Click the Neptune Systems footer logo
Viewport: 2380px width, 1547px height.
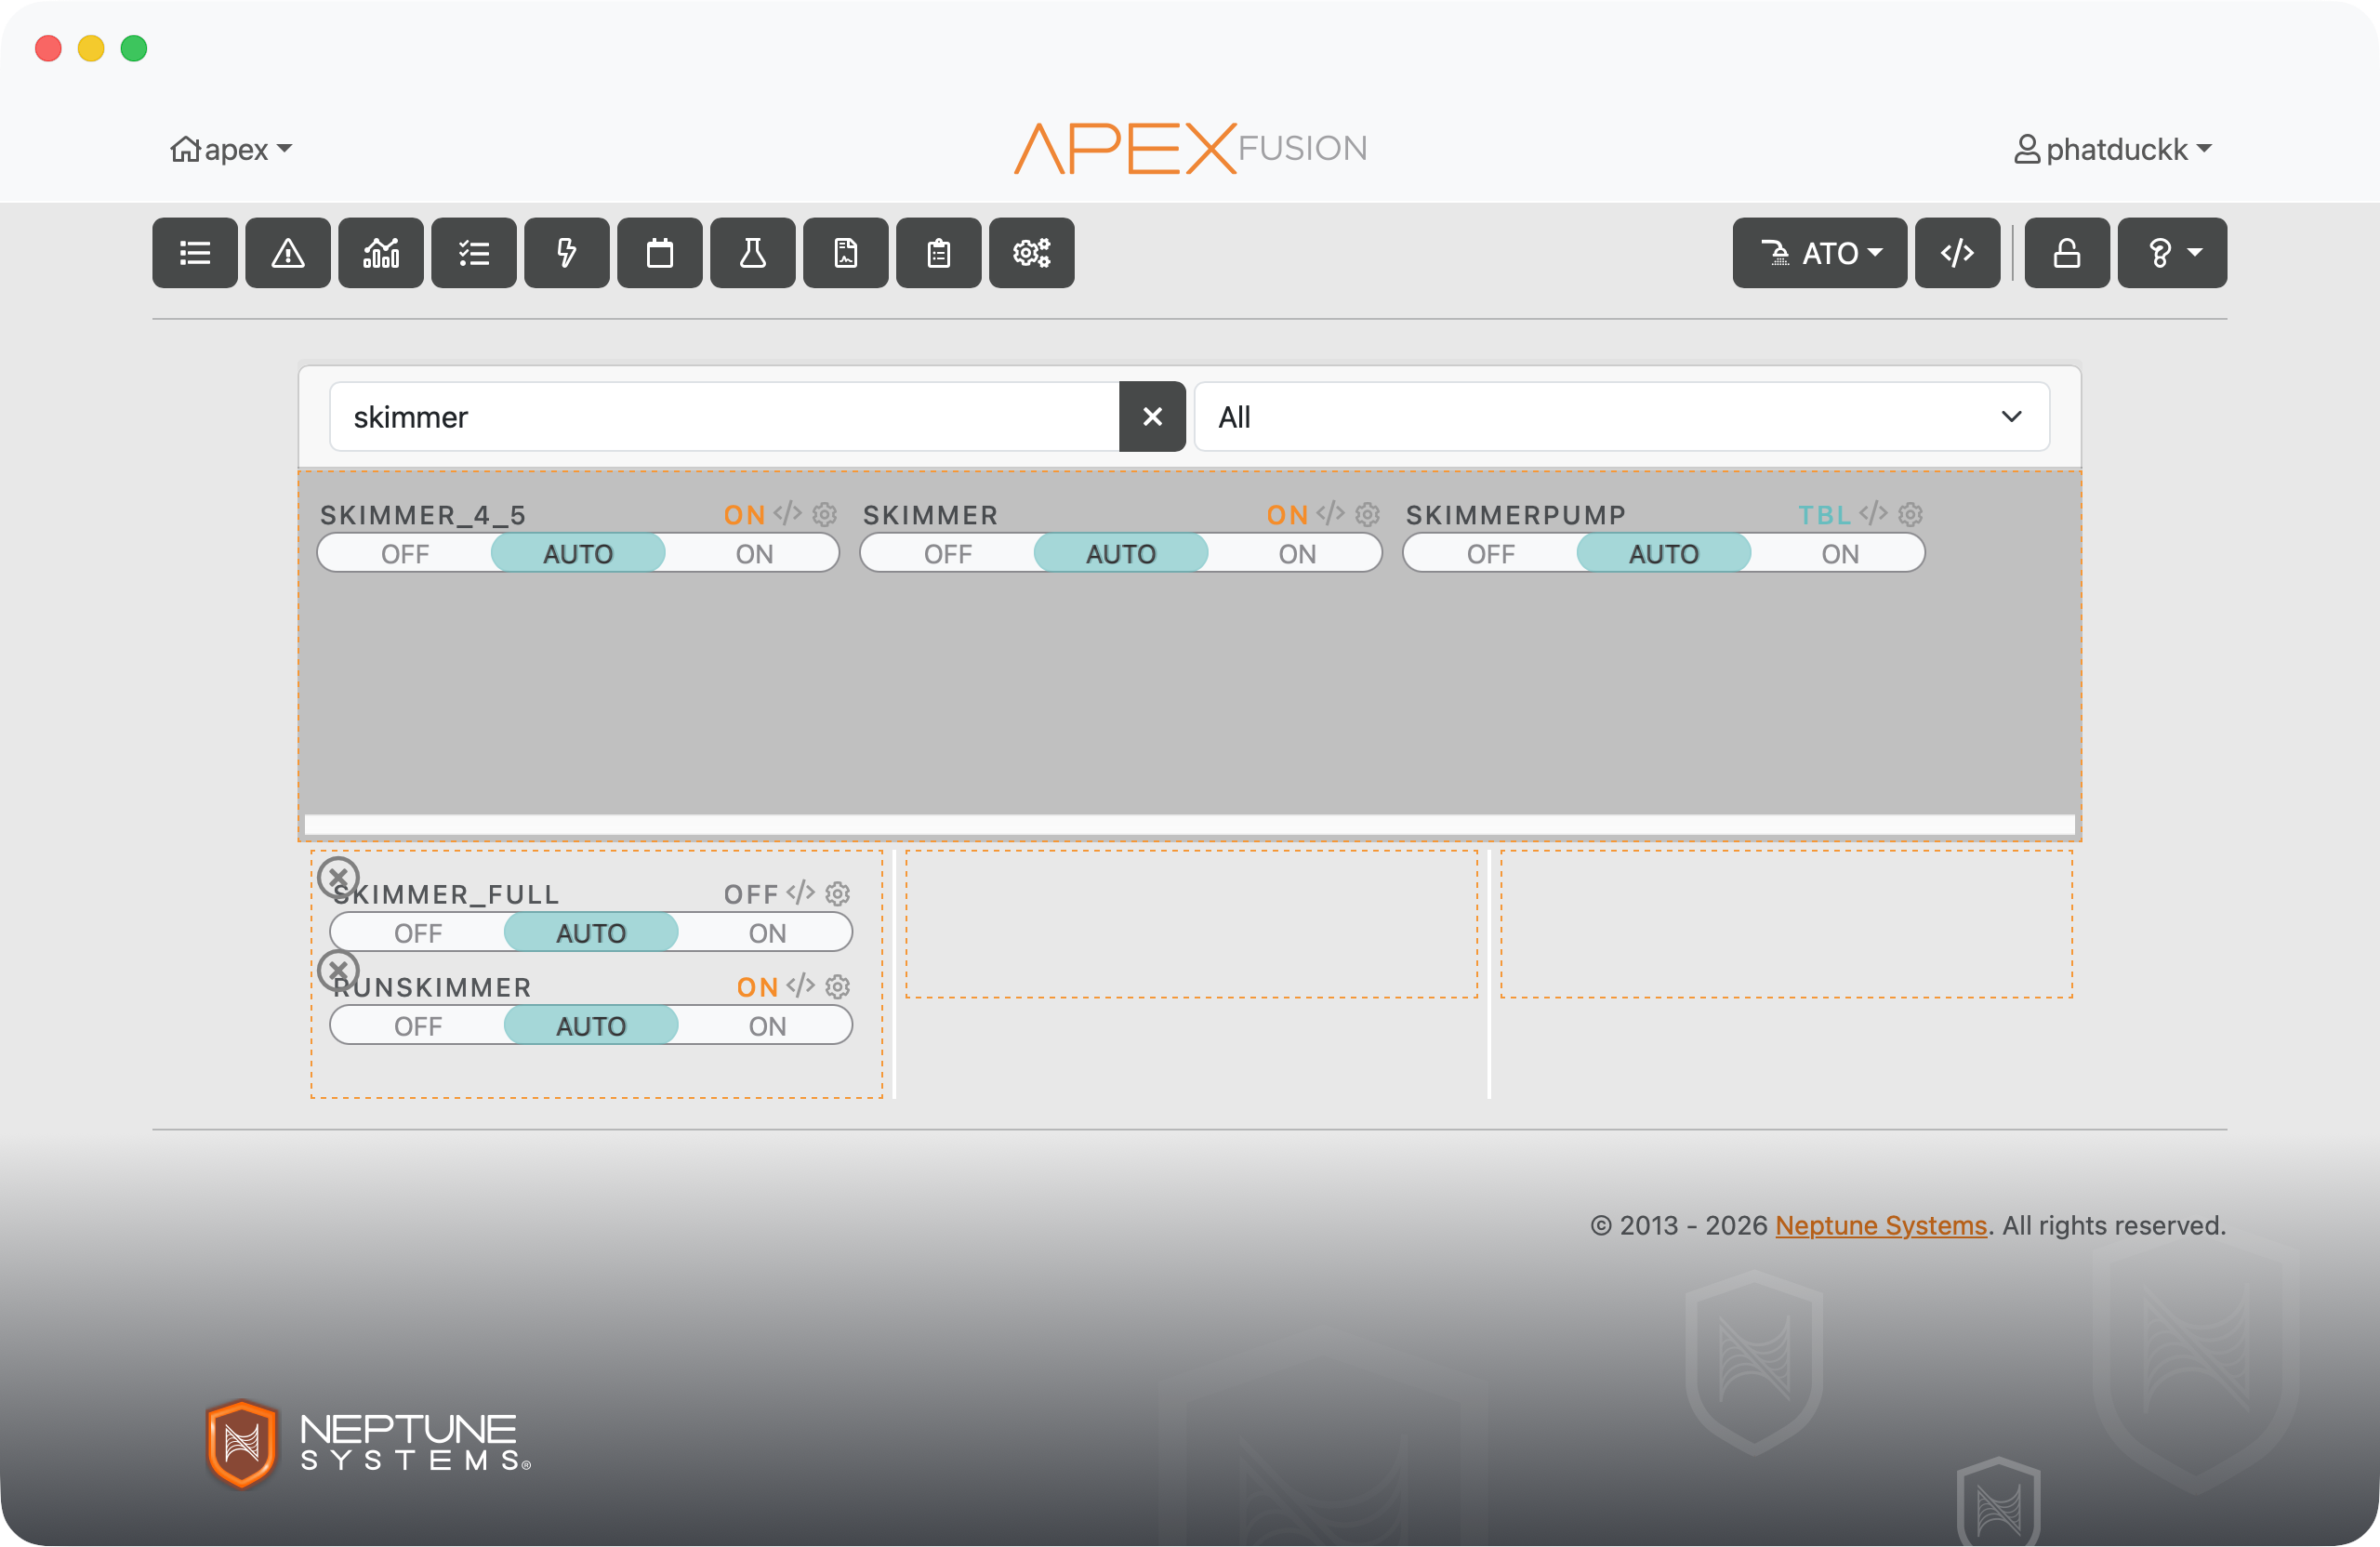tap(368, 1443)
